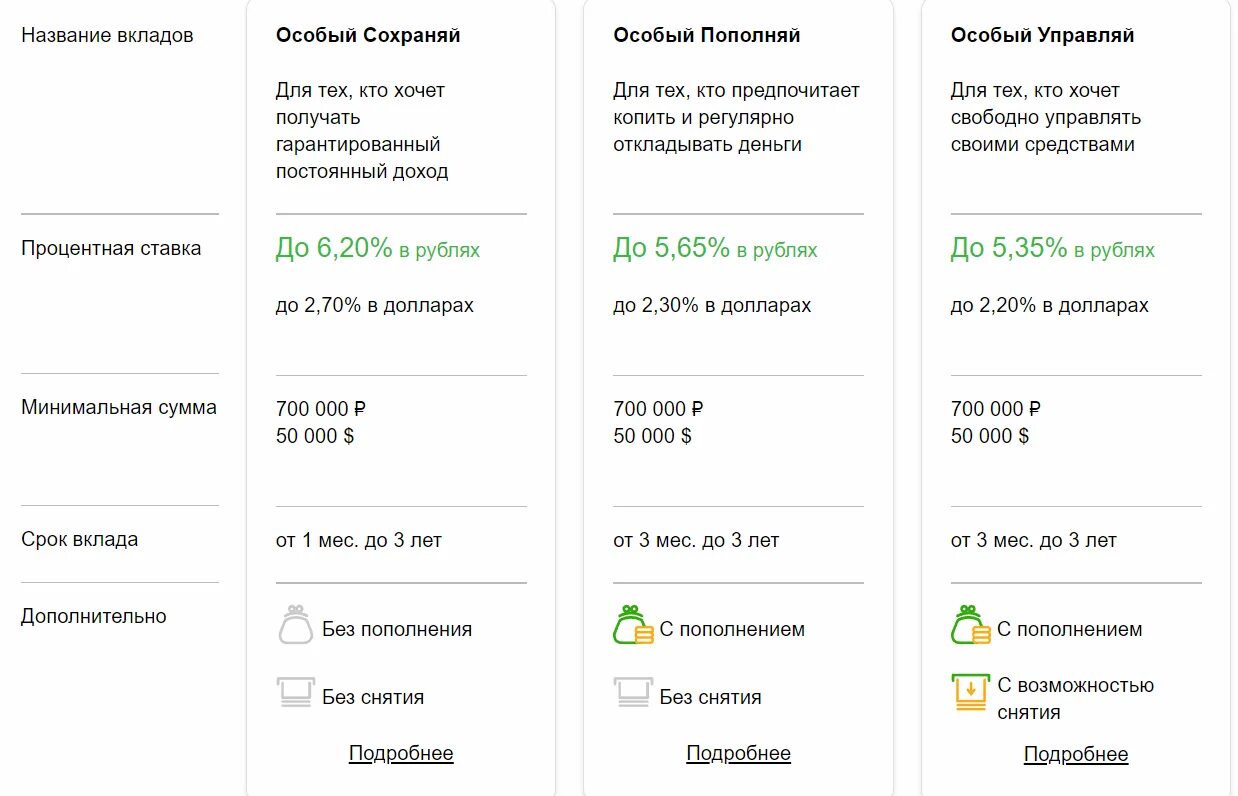The image size is (1238, 796).
Task: Open Подробнее link under Особый Управляй
Action: click(x=1076, y=754)
